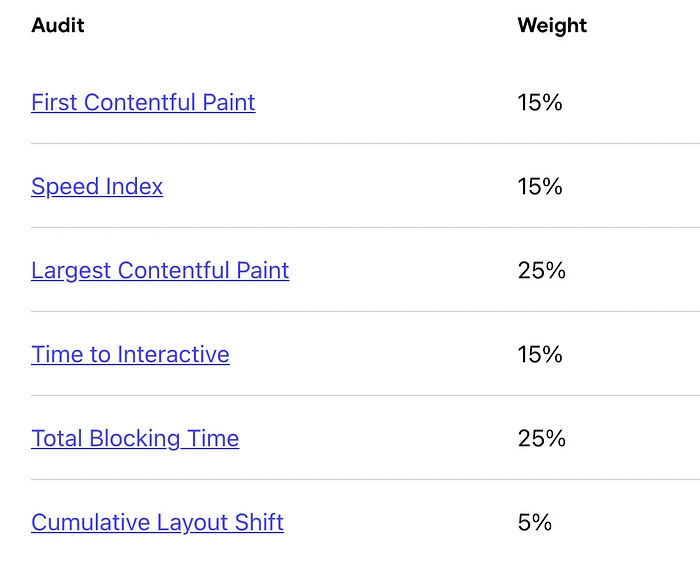Open the Speed Index link
This screenshot has height=564, width=700.
pos(97,186)
